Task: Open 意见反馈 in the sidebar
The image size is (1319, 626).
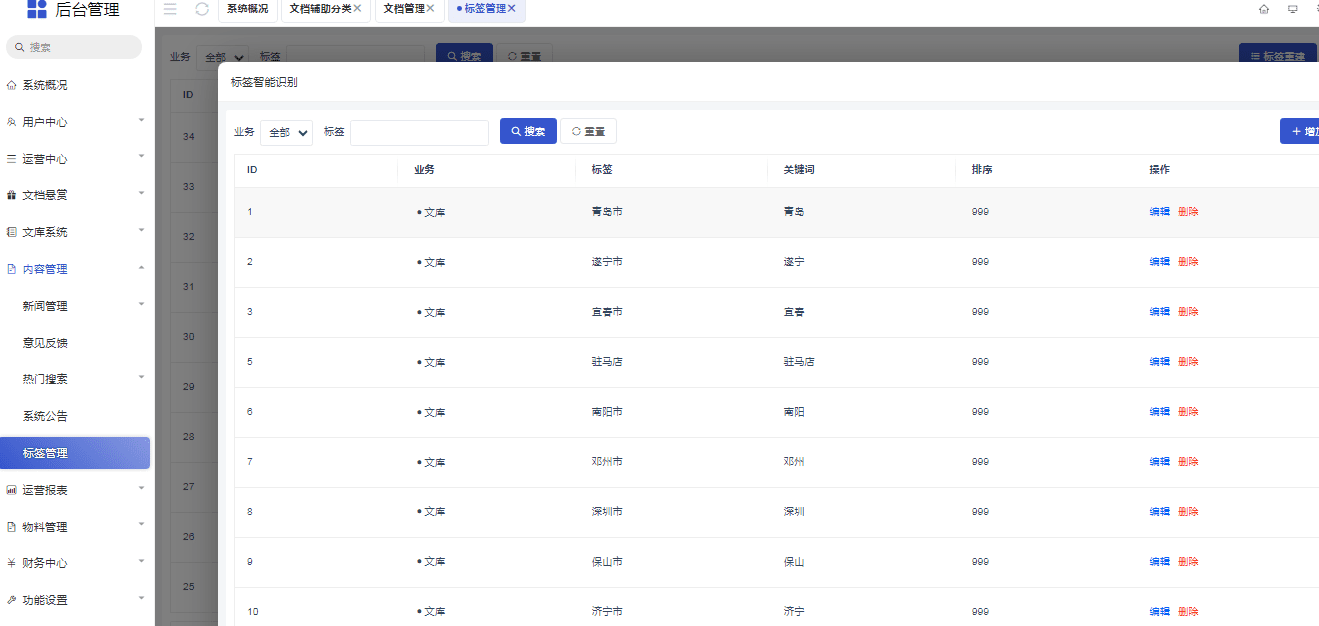Action: [x=45, y=343]
